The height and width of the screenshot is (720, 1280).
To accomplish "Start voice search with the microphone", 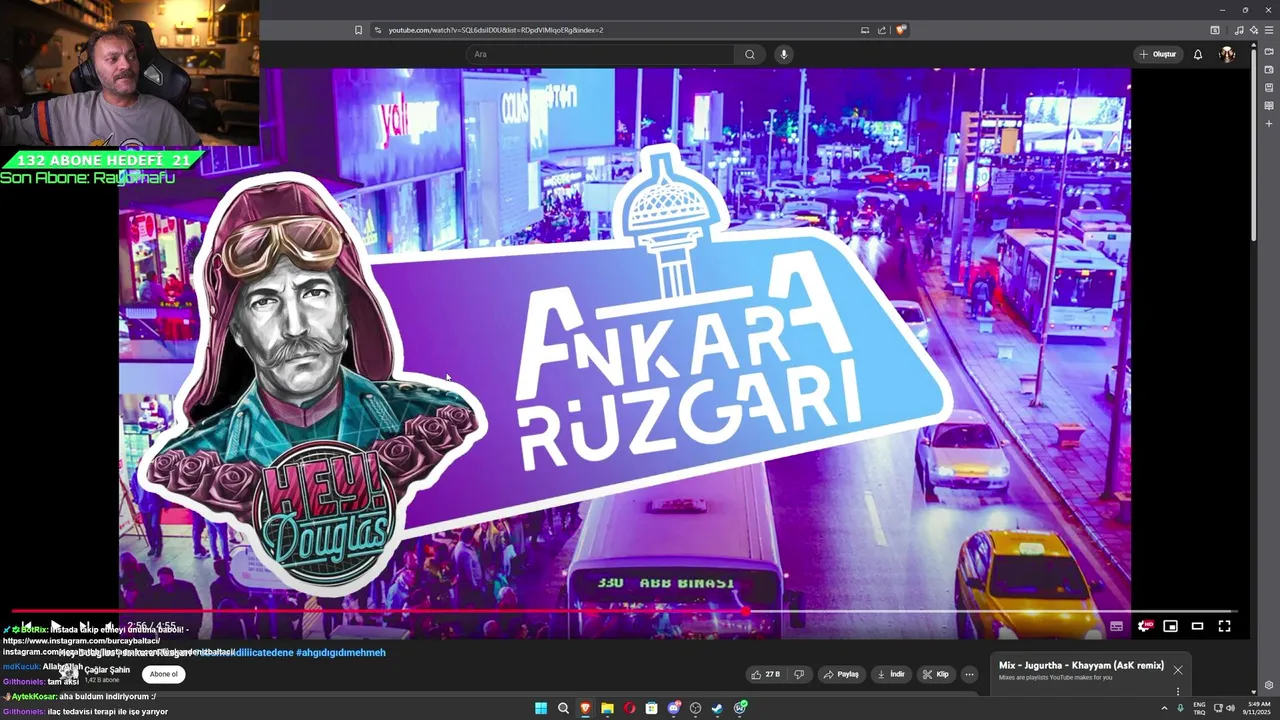I will [784, 54].
